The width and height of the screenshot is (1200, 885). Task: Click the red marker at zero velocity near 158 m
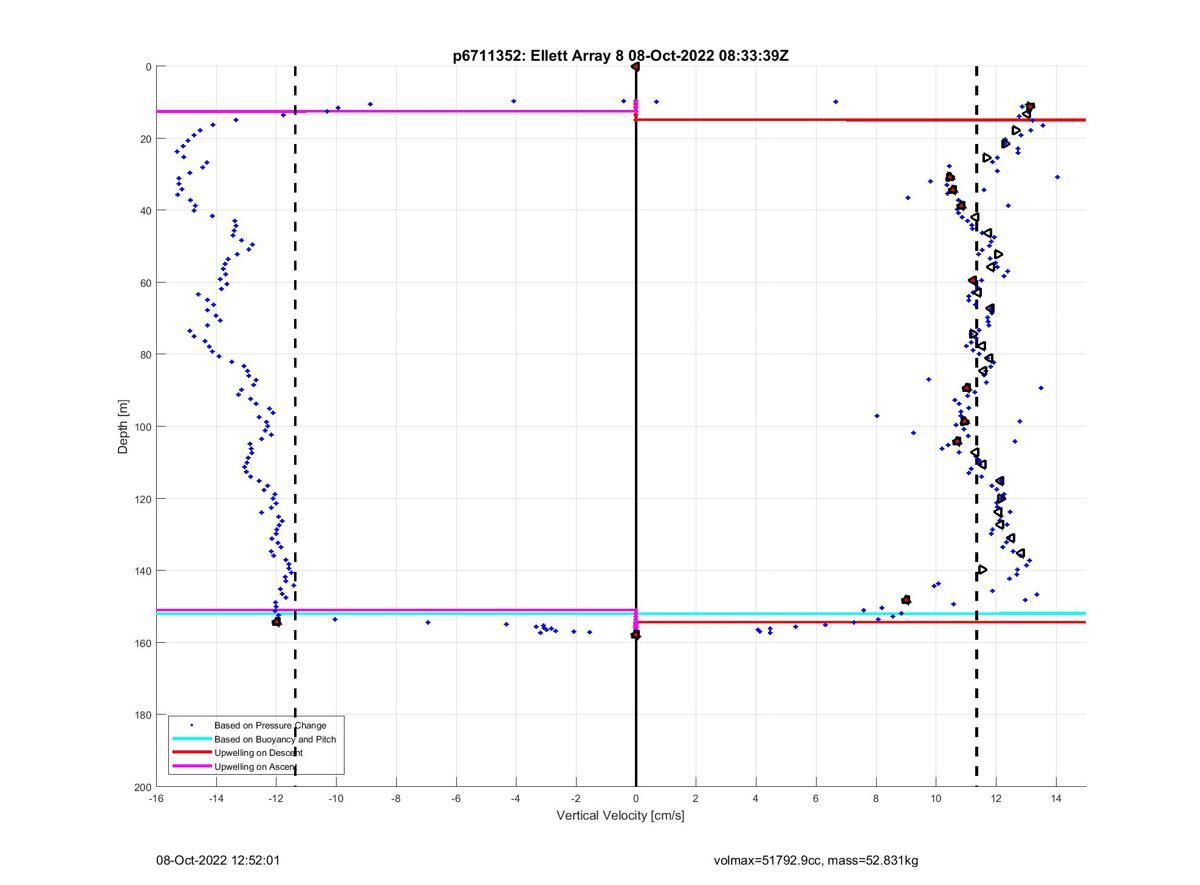pos(636,634)
